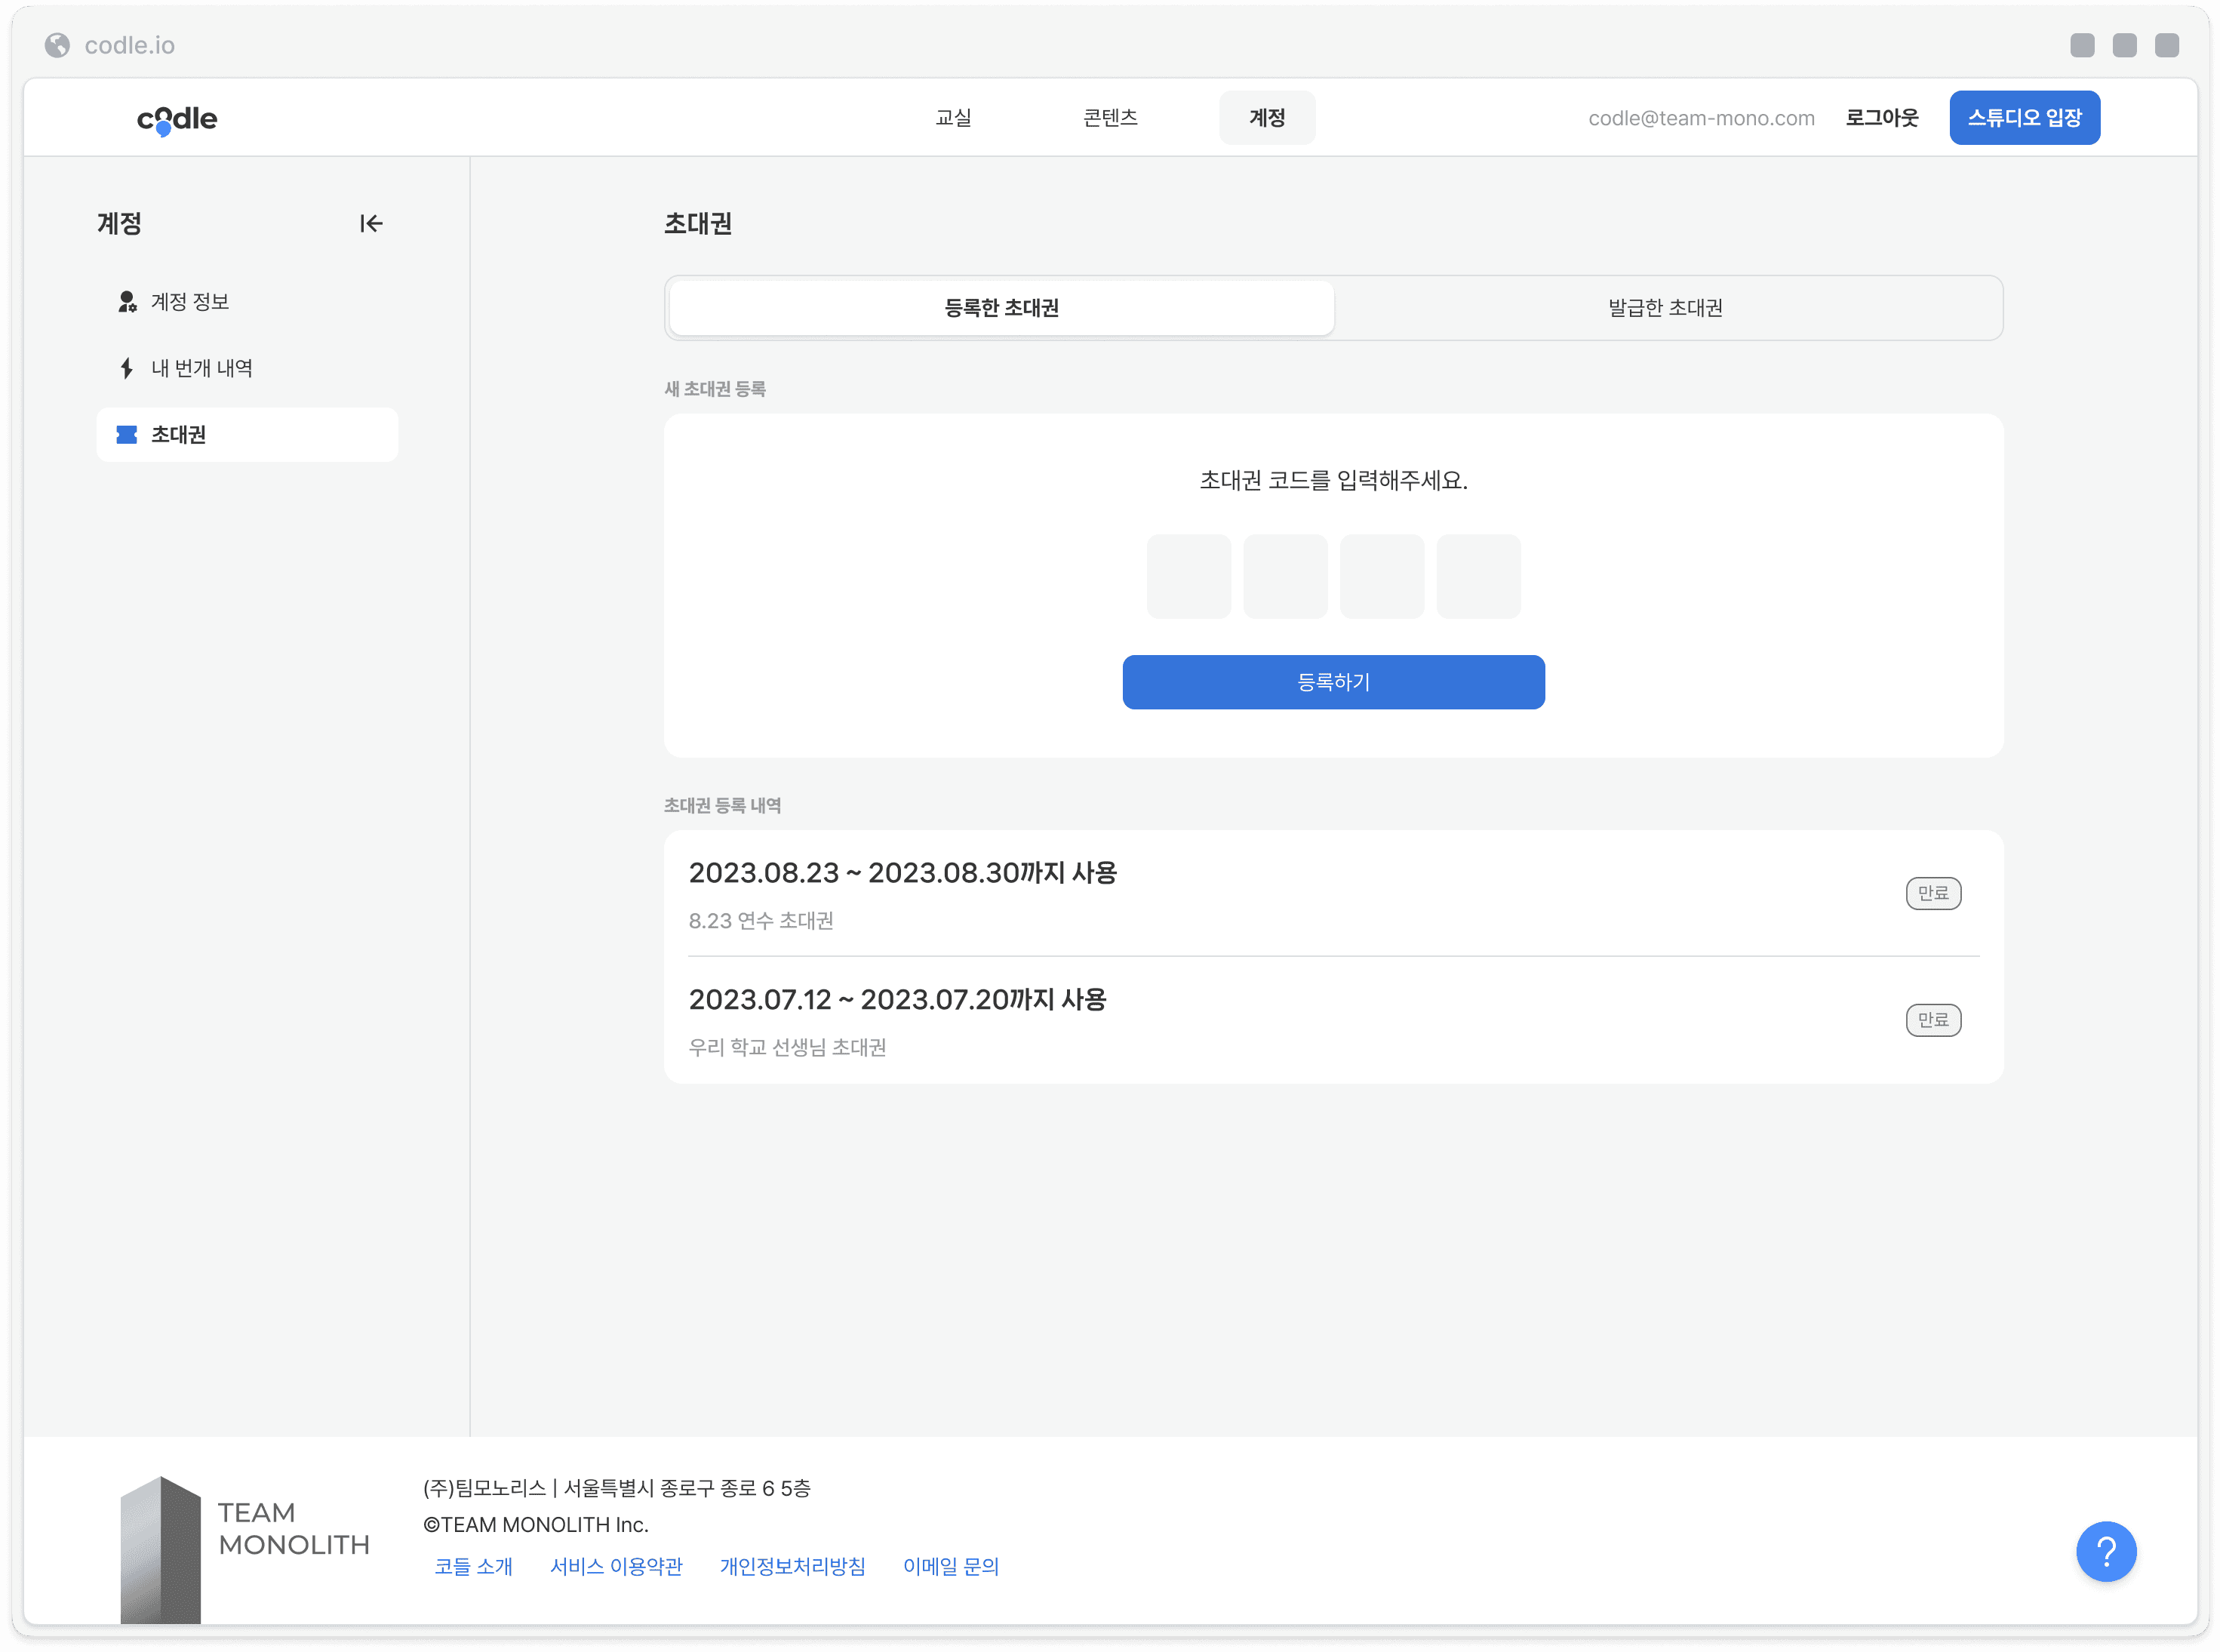Open the 콘텐츠 menu
The image size is (2220, 1652).
(x=1110, y=118)
